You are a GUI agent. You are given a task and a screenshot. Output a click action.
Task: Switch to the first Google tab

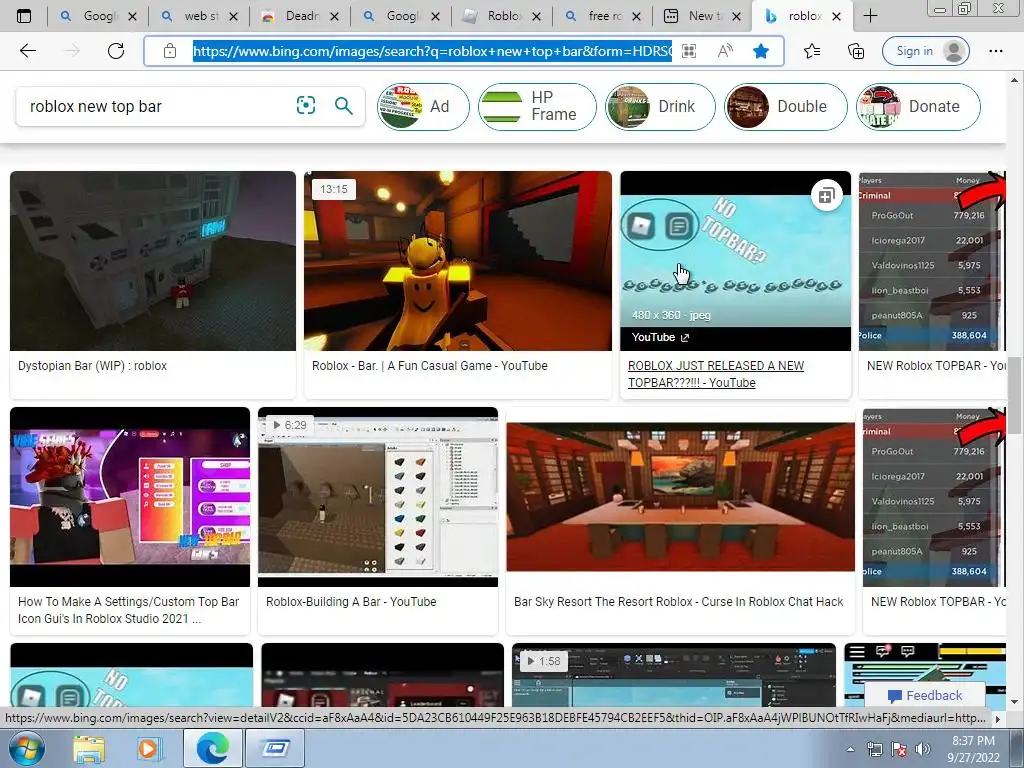coord(98,16)
